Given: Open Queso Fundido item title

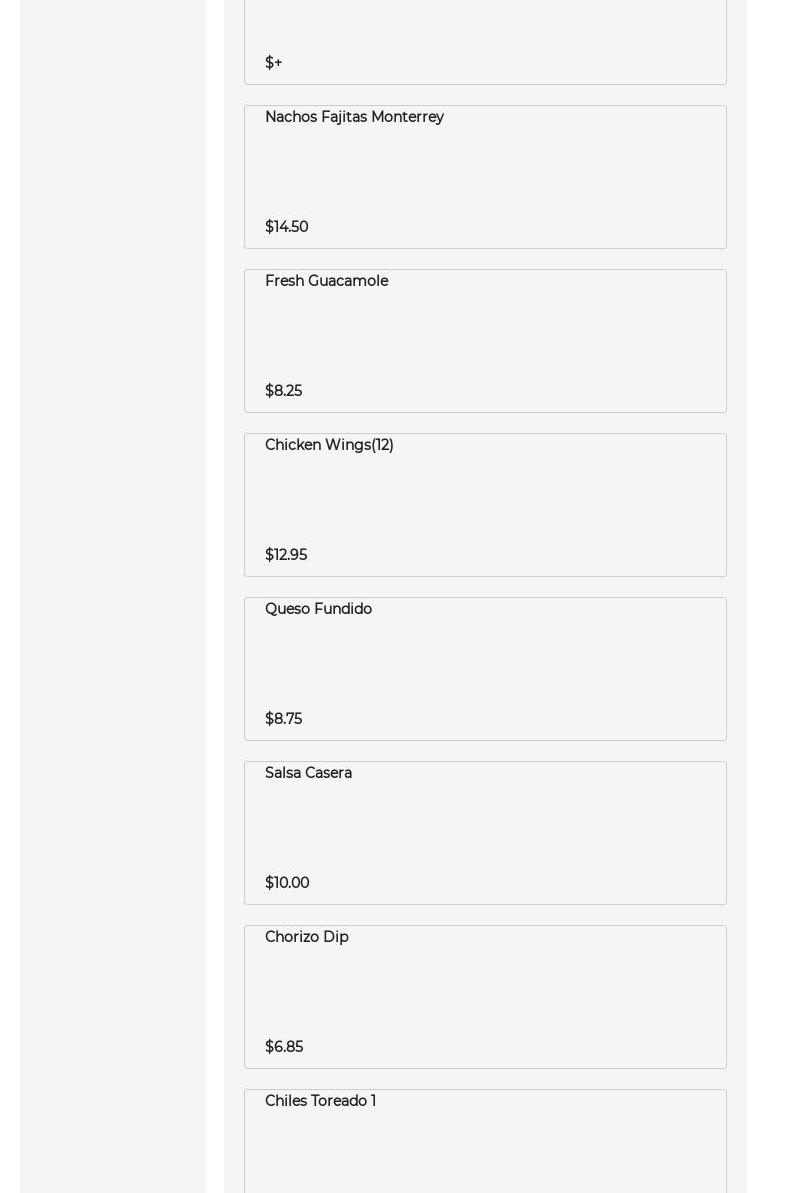Looking at the screenshot, I should point(318,609).
